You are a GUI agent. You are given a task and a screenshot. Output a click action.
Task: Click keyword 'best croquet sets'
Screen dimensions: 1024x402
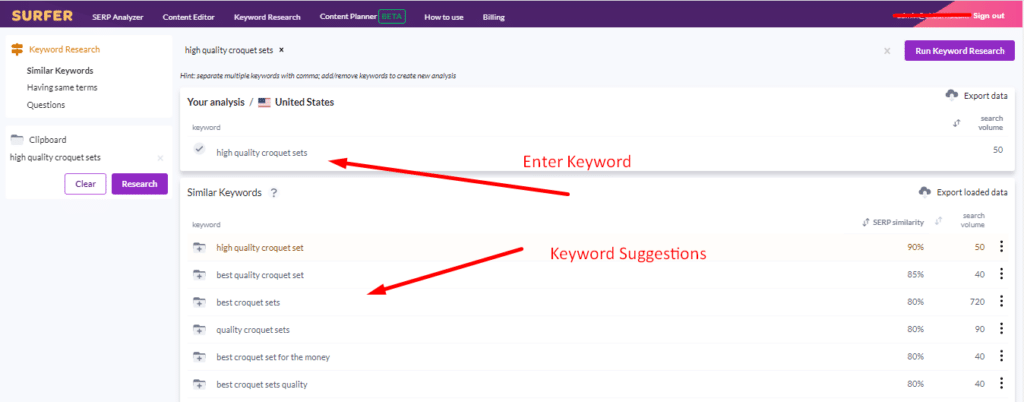(248, 303)
